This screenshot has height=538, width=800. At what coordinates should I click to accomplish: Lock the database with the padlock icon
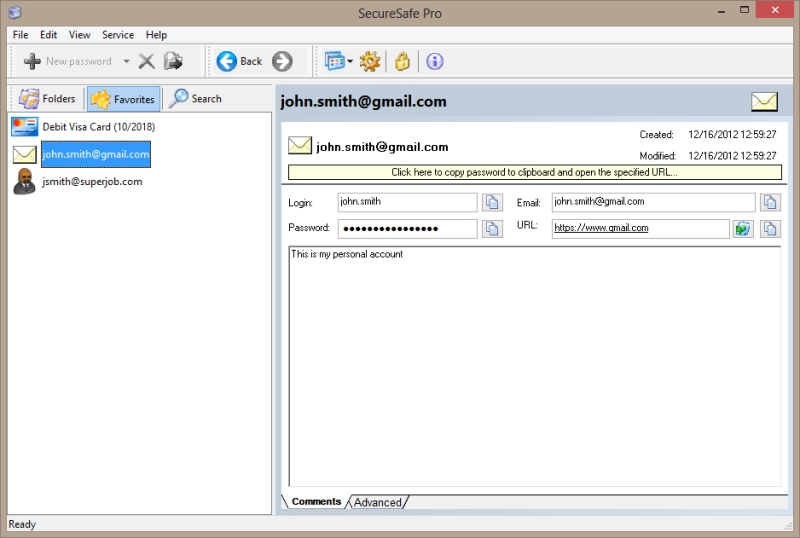click(x=403, y=61)
